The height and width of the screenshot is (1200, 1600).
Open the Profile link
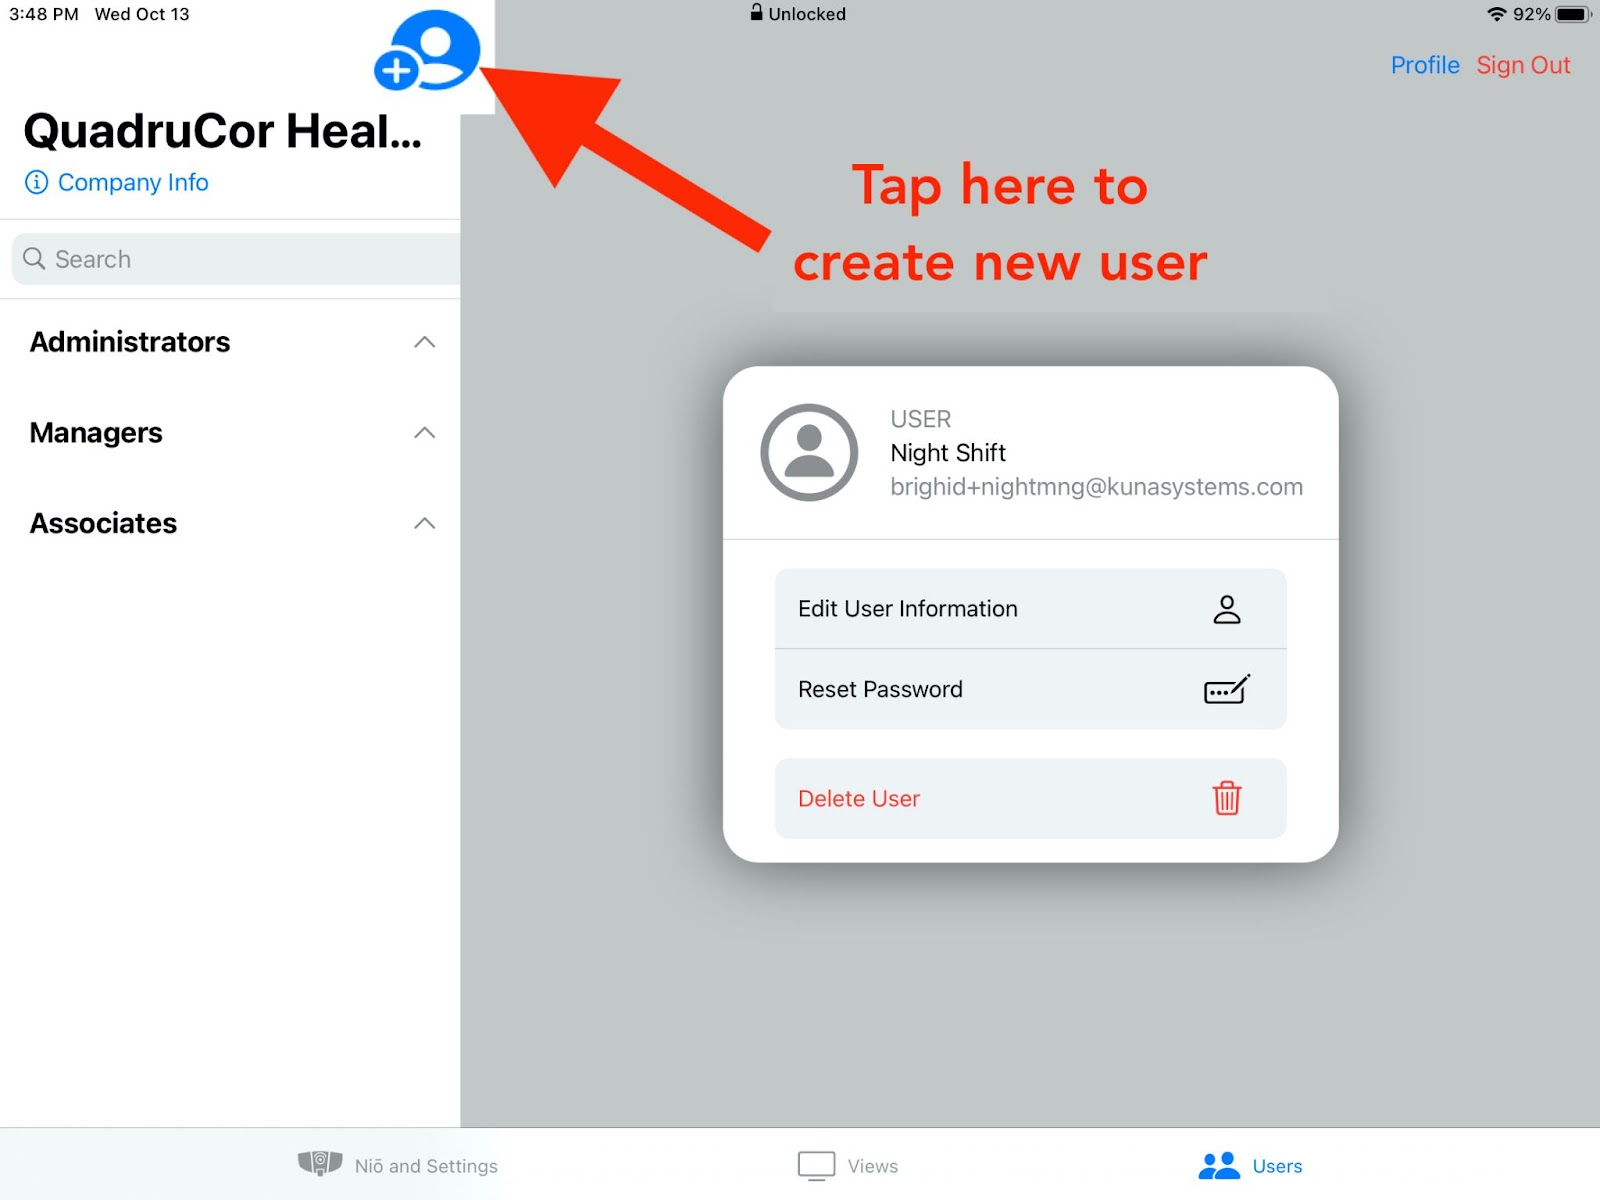click(x=1424, y=65)
